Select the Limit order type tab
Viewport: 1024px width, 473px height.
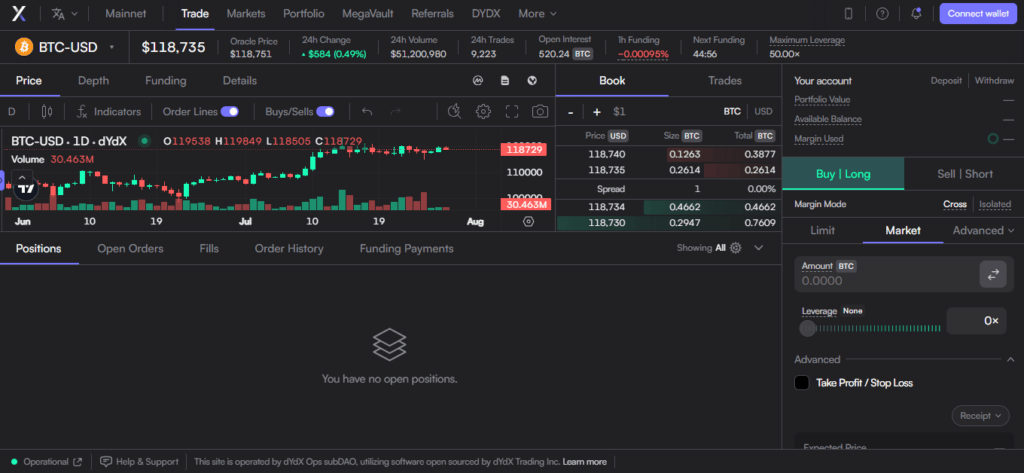[822, 231]
